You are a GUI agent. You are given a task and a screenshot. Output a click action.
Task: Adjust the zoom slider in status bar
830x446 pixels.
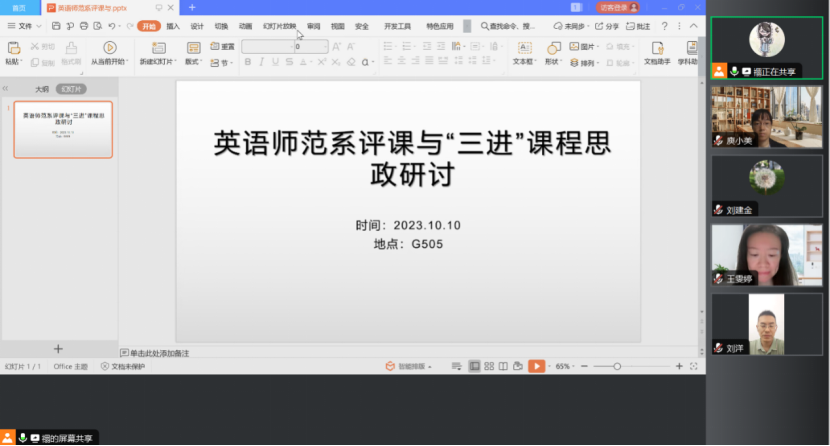pos(617,367)
